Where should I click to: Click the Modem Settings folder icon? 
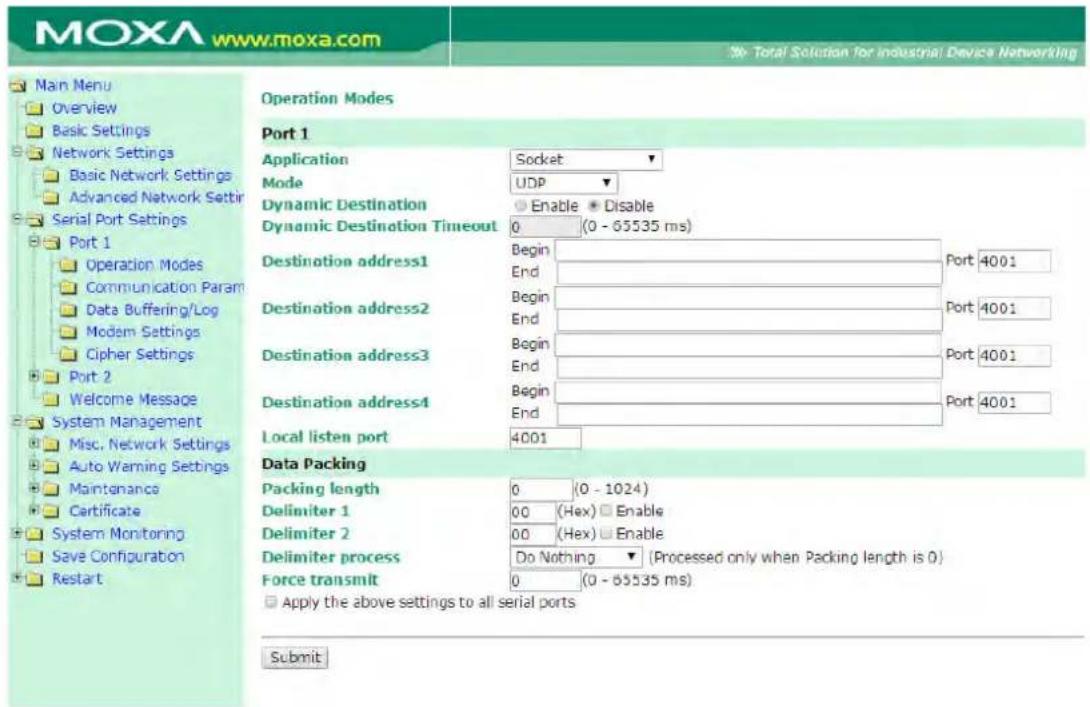click(67, 332)
